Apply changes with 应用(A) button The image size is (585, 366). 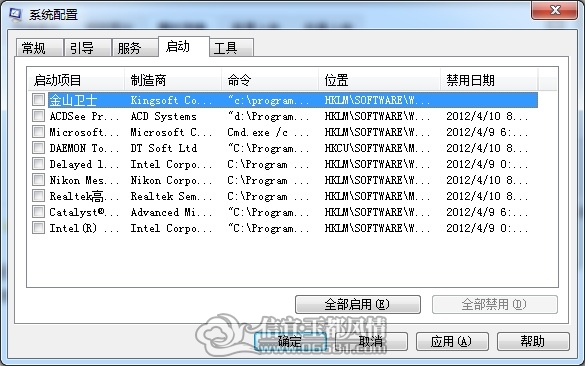452,341
